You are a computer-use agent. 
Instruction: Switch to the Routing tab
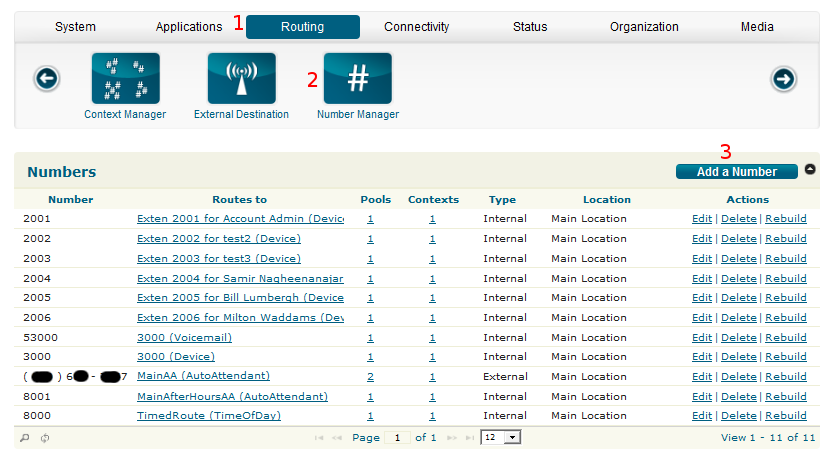point(302,27)
